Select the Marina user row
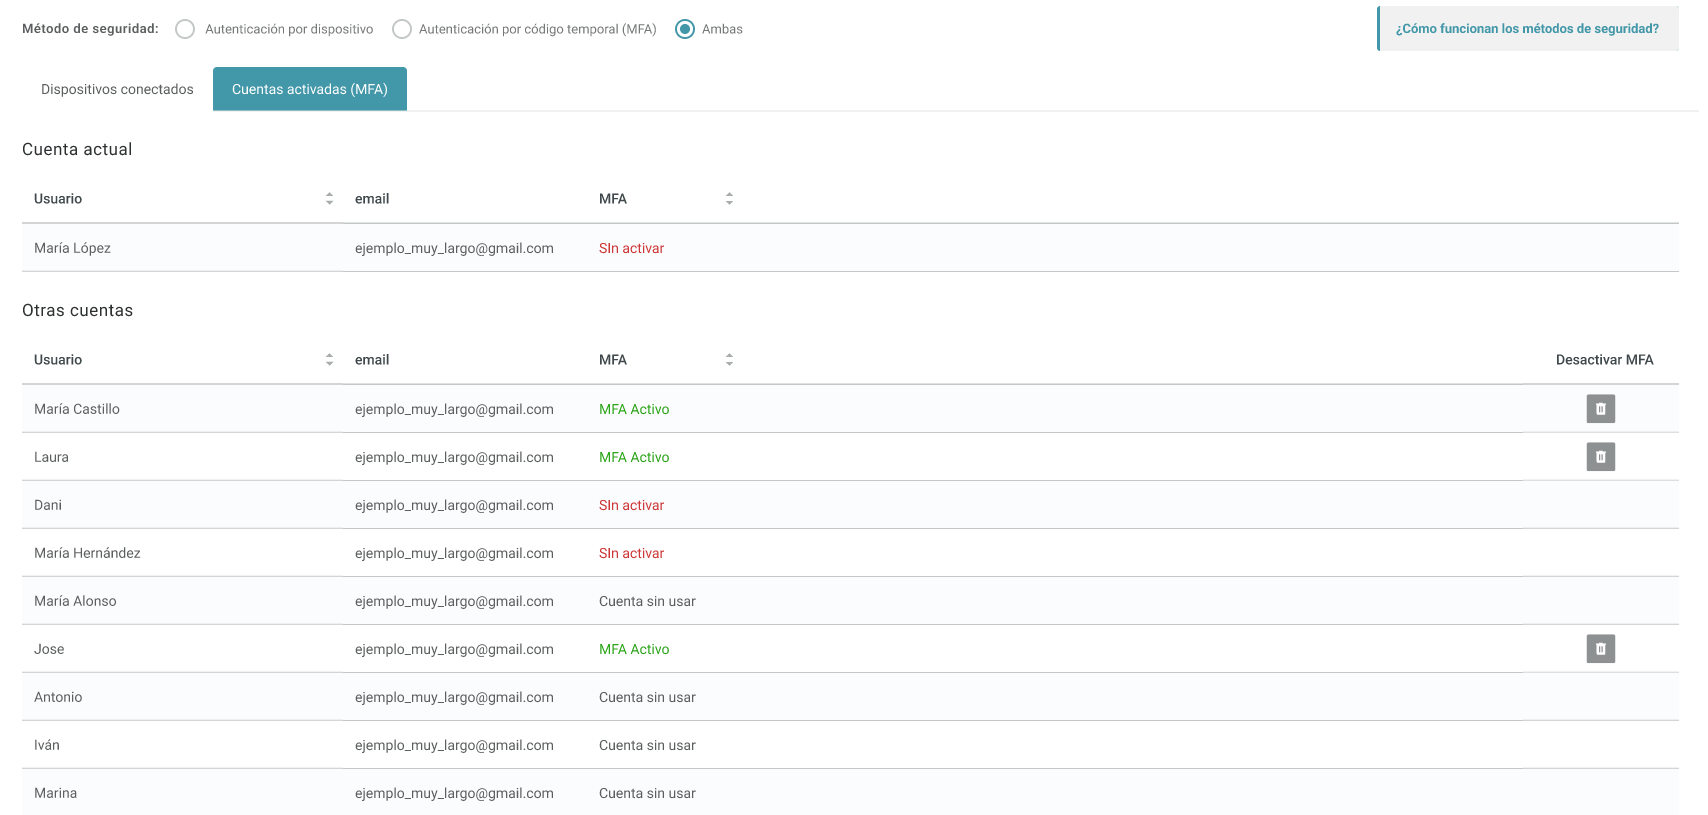The height and width of the screenshot is (815, 1708). pos(56,793)
